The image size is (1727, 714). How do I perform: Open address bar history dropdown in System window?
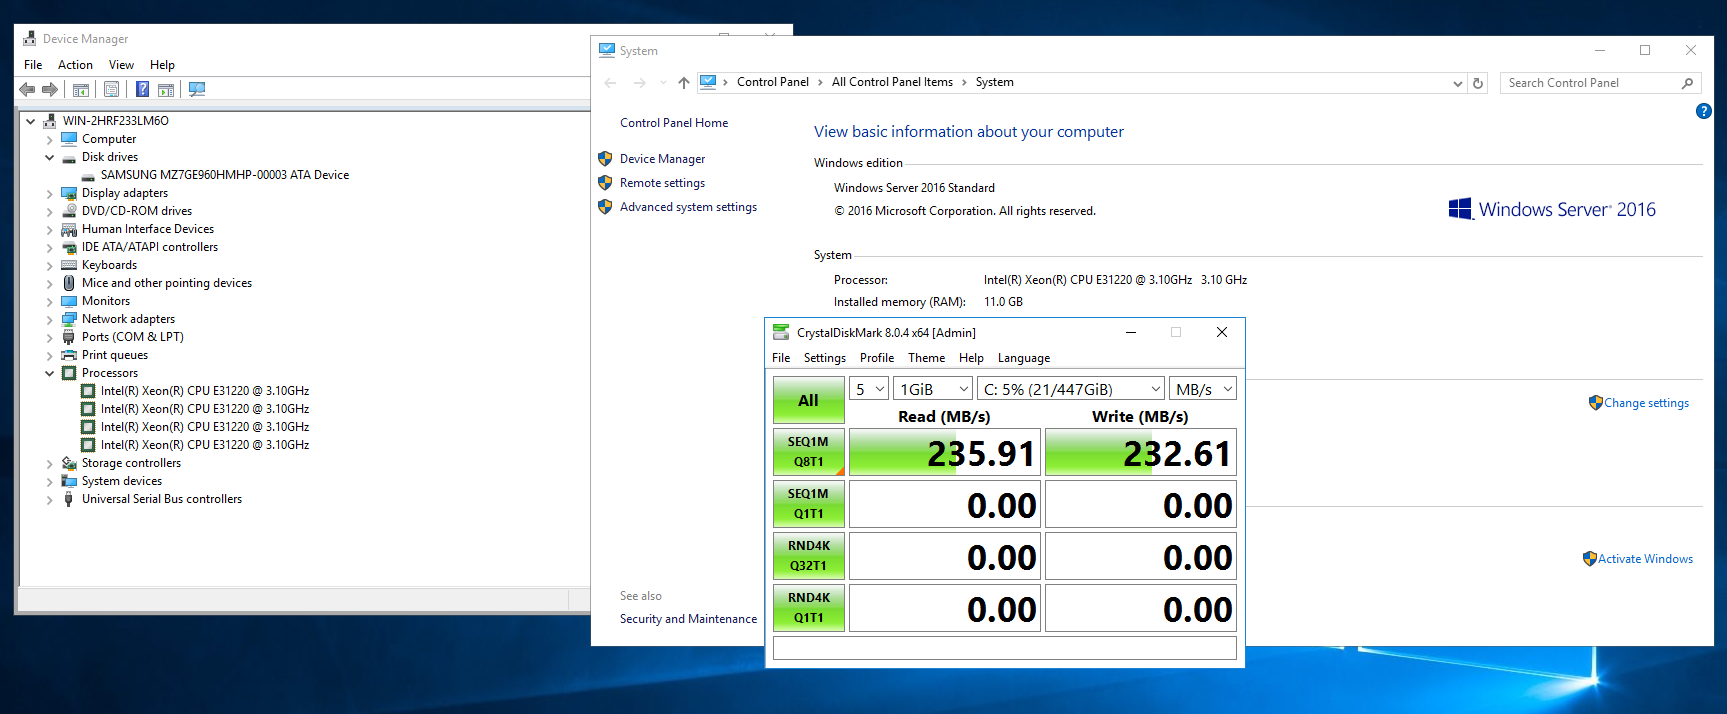1457,83
